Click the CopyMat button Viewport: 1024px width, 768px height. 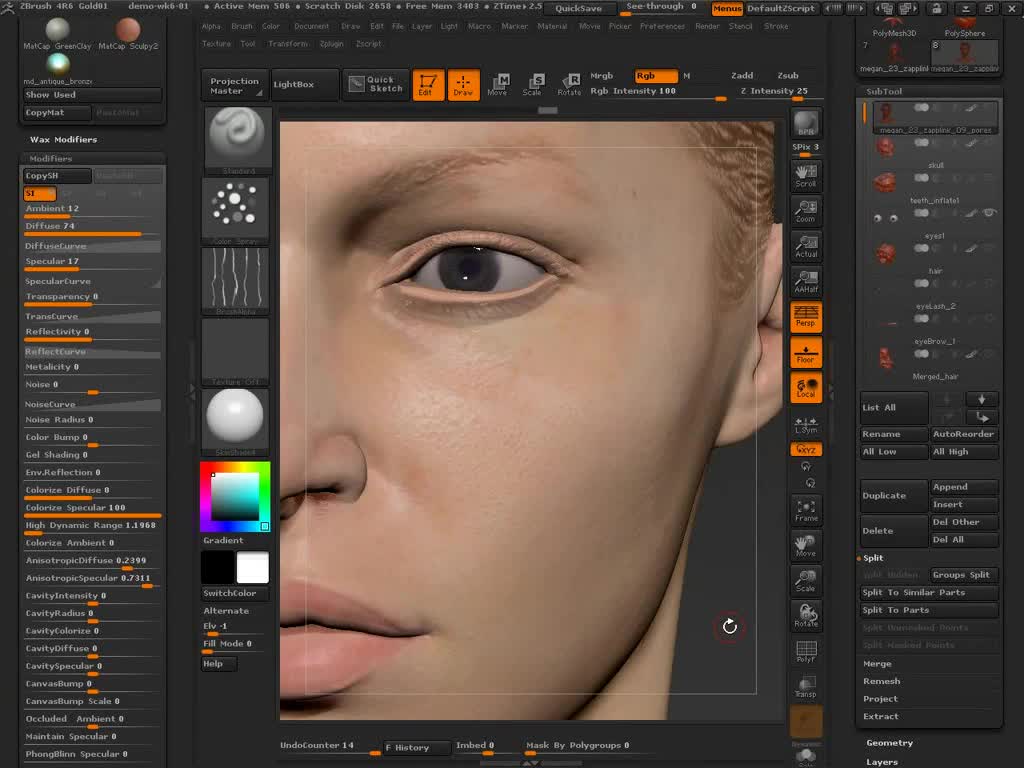coord(57,112)
